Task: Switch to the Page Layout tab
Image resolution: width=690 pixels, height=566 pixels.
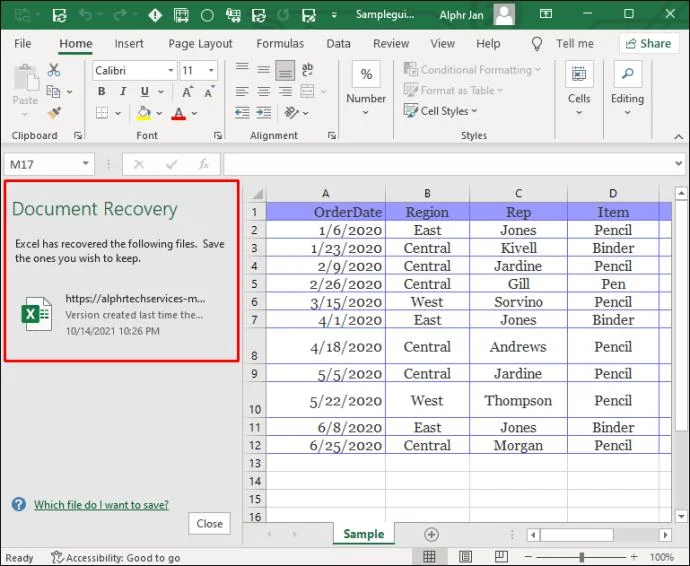Action: click(200, 44)
